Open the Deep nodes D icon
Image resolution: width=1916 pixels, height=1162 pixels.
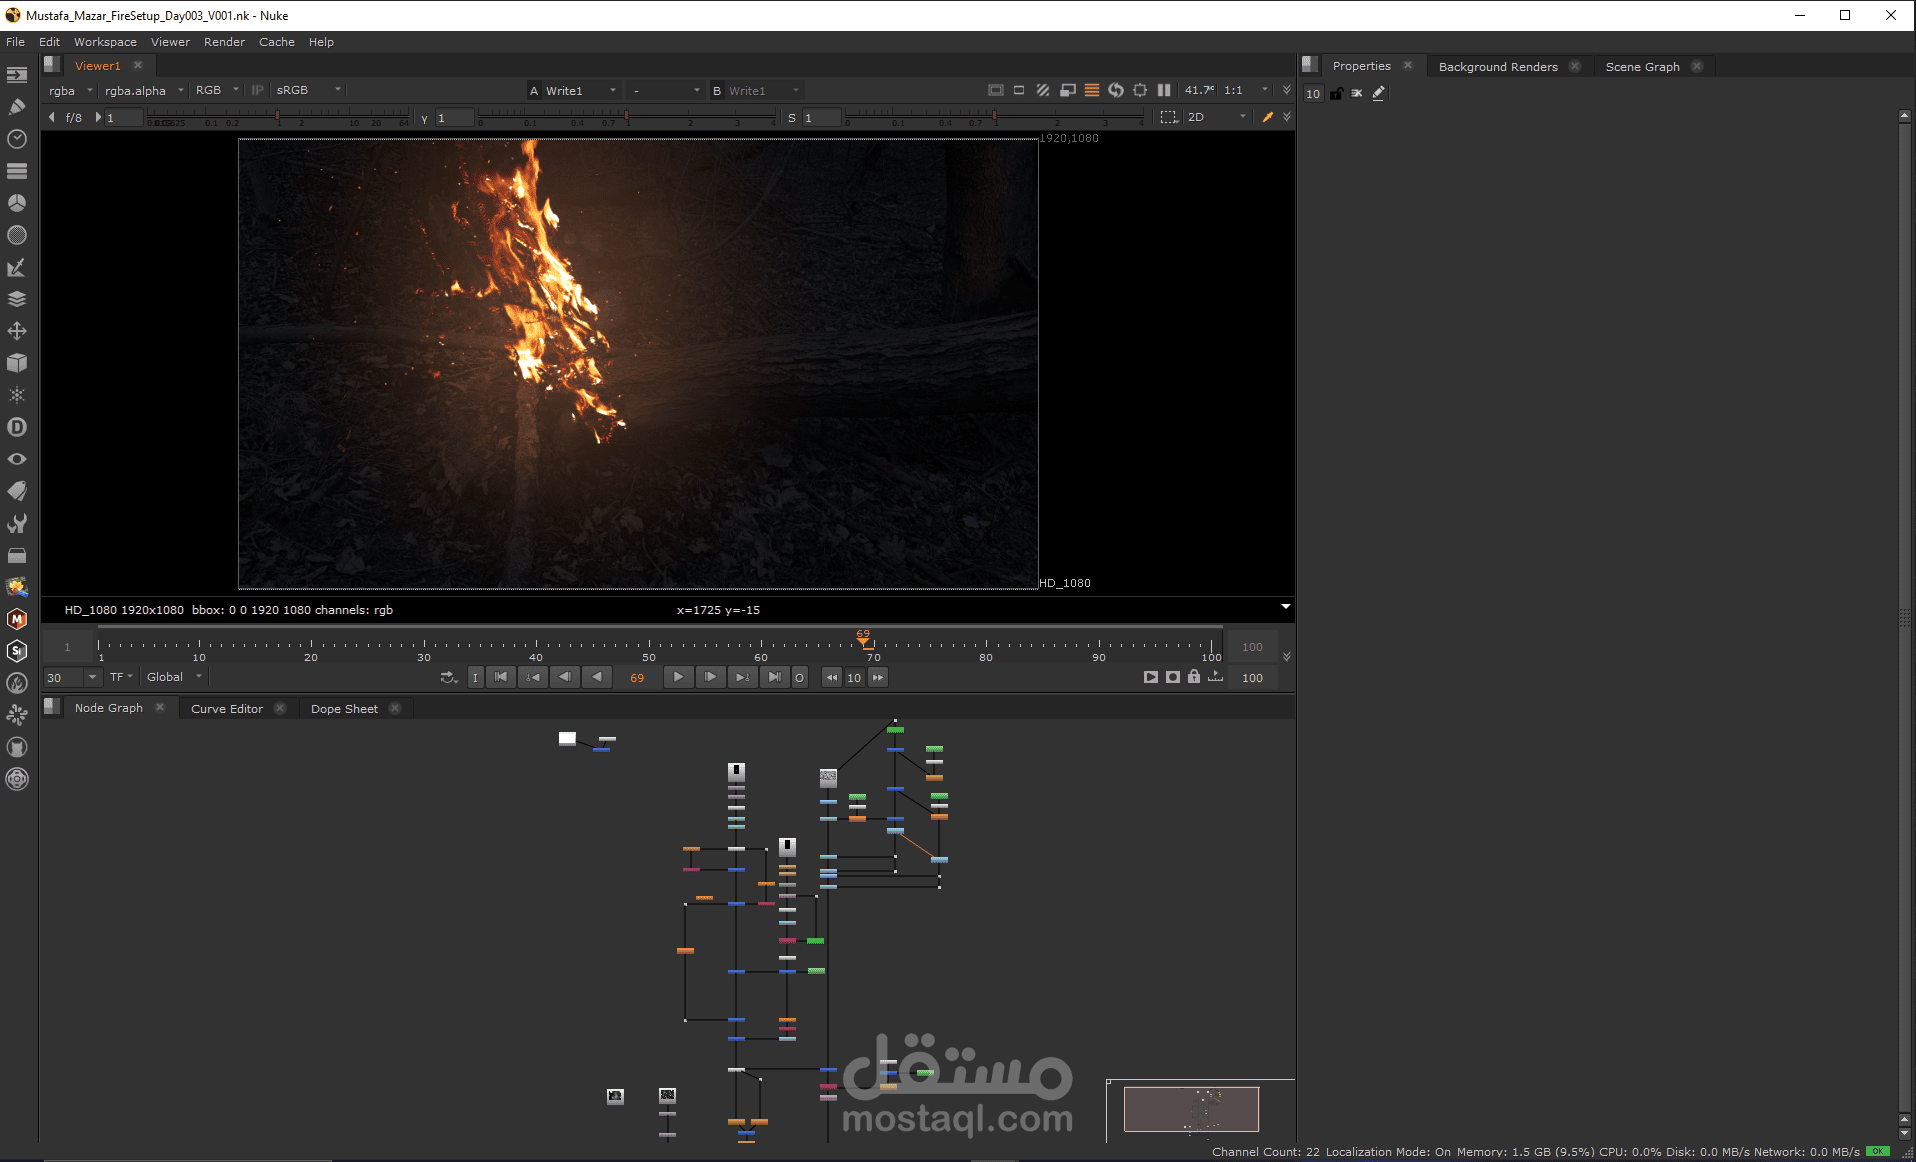17,427
